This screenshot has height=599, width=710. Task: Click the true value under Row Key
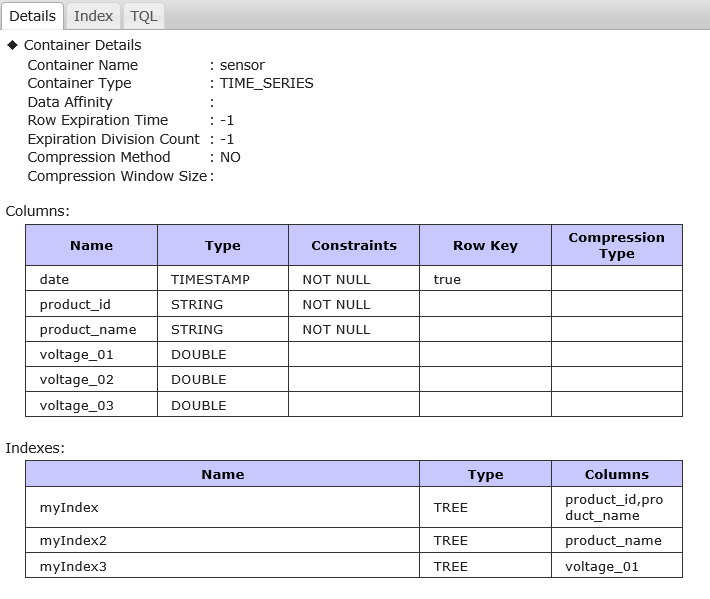point(447,279)
